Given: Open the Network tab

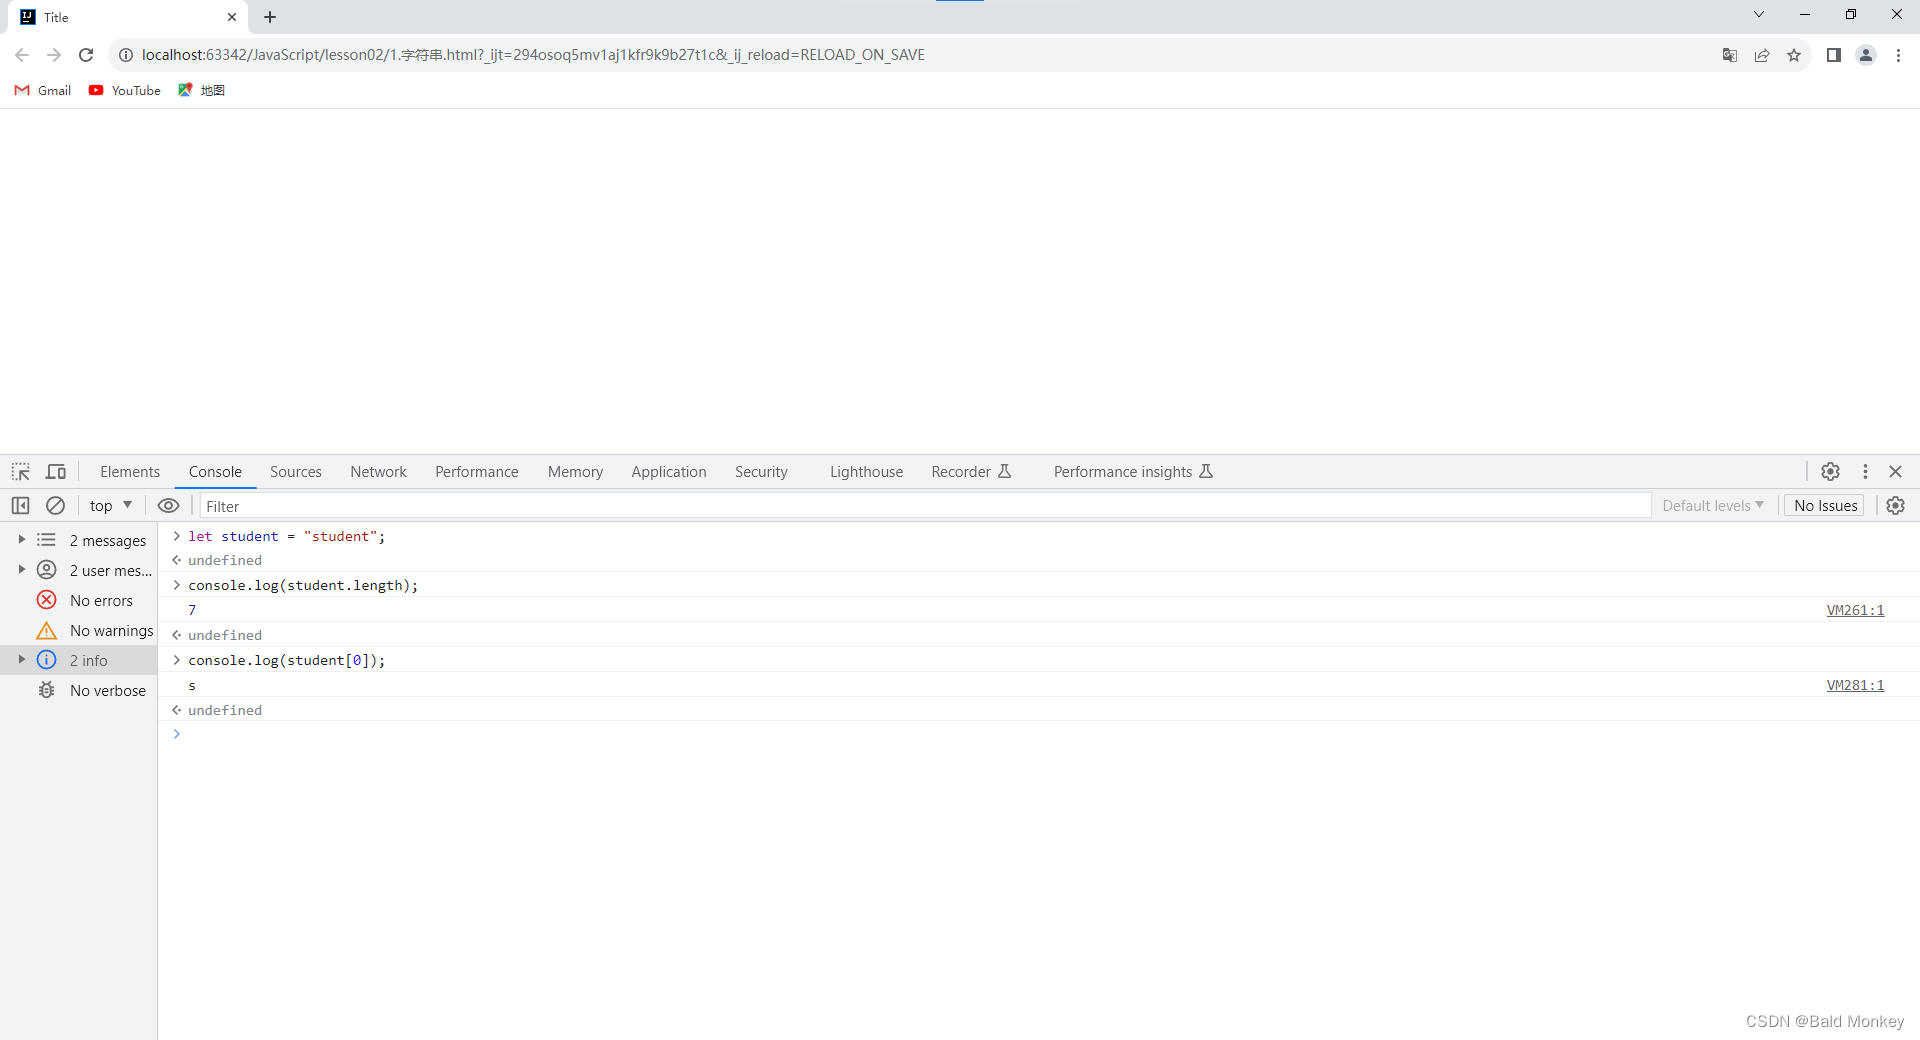Looking at the screenshot, I should (x=378, y=472).
